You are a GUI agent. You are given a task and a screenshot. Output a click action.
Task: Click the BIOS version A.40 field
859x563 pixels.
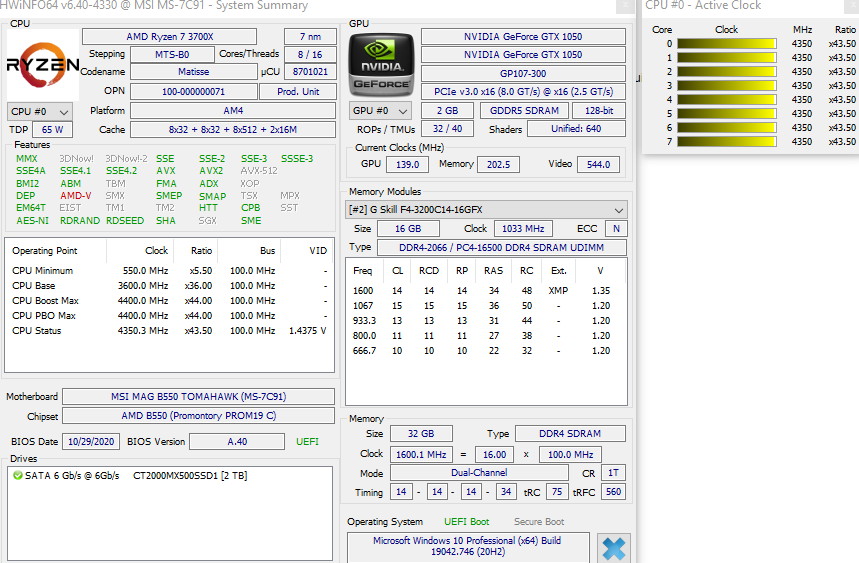point(237,441)
